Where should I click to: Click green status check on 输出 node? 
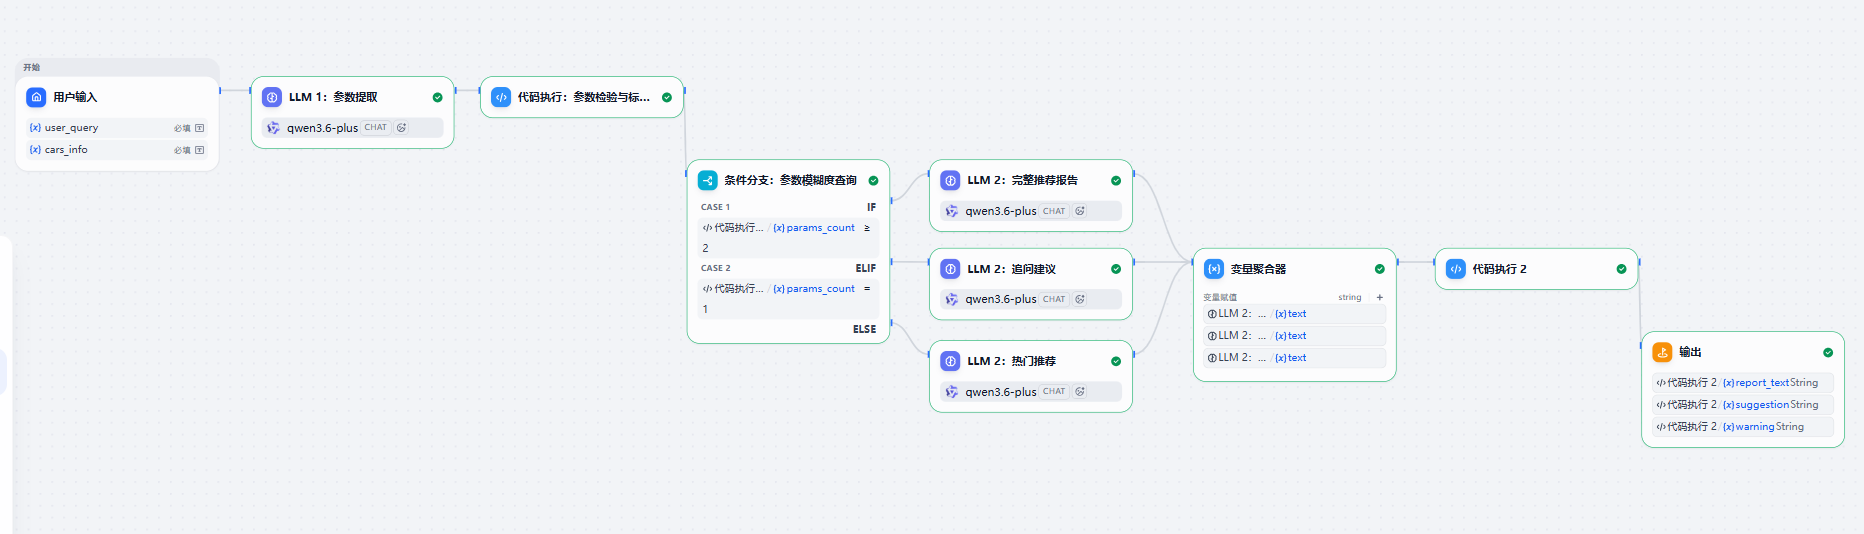coord(1828,352)
